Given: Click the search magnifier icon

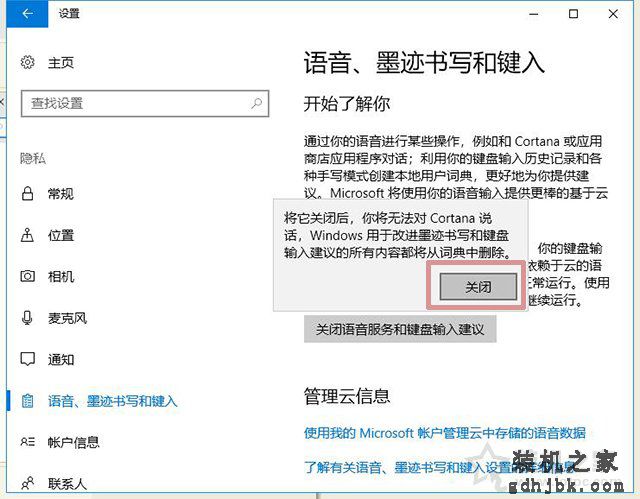Looking at the screenshot, I should coord(256,103).
